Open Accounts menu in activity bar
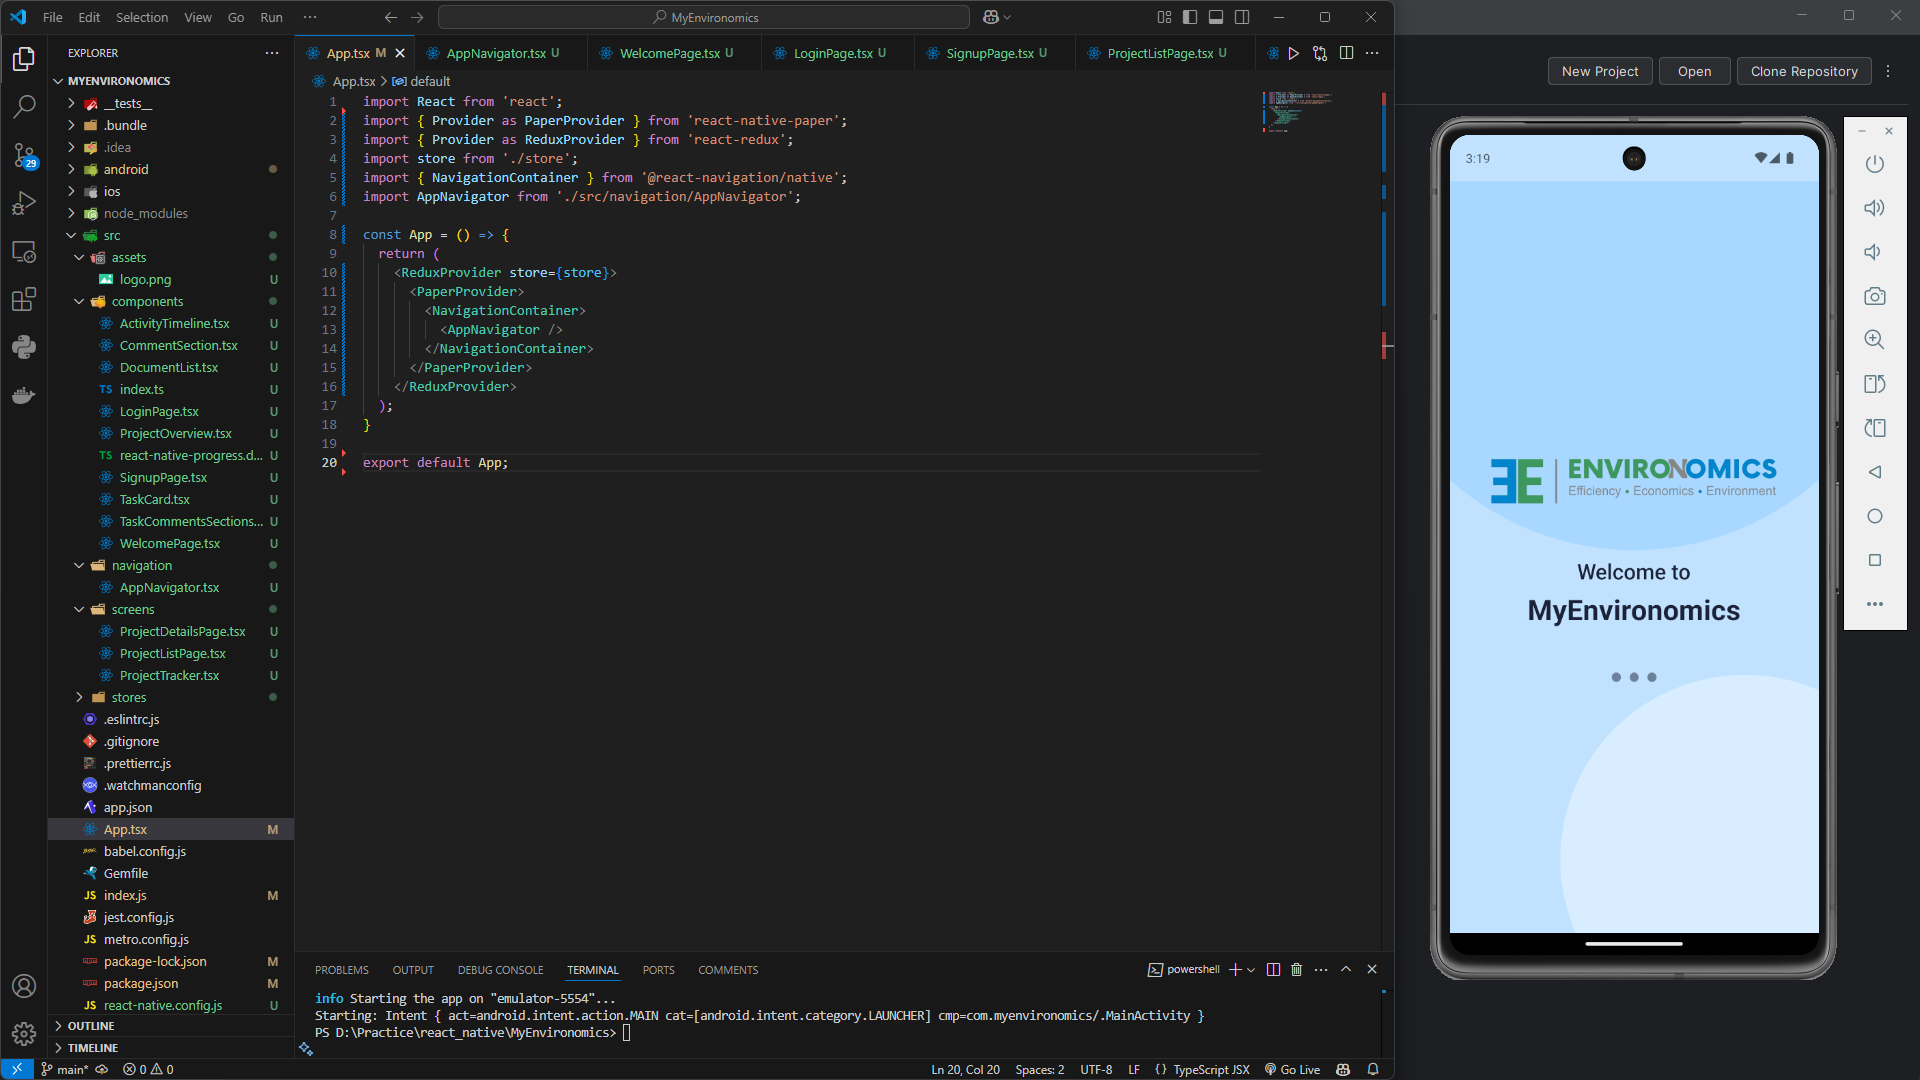This screenshot has height=1080, width=1920. point(24,986)
